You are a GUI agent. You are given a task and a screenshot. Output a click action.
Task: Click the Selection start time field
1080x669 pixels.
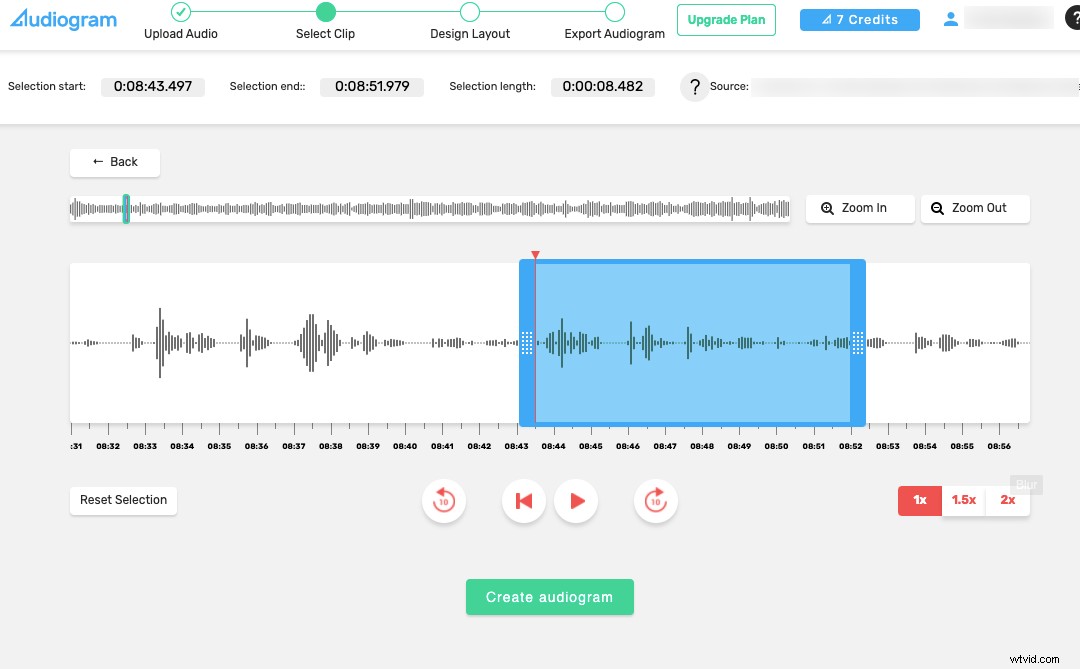(x=152, y=87)
